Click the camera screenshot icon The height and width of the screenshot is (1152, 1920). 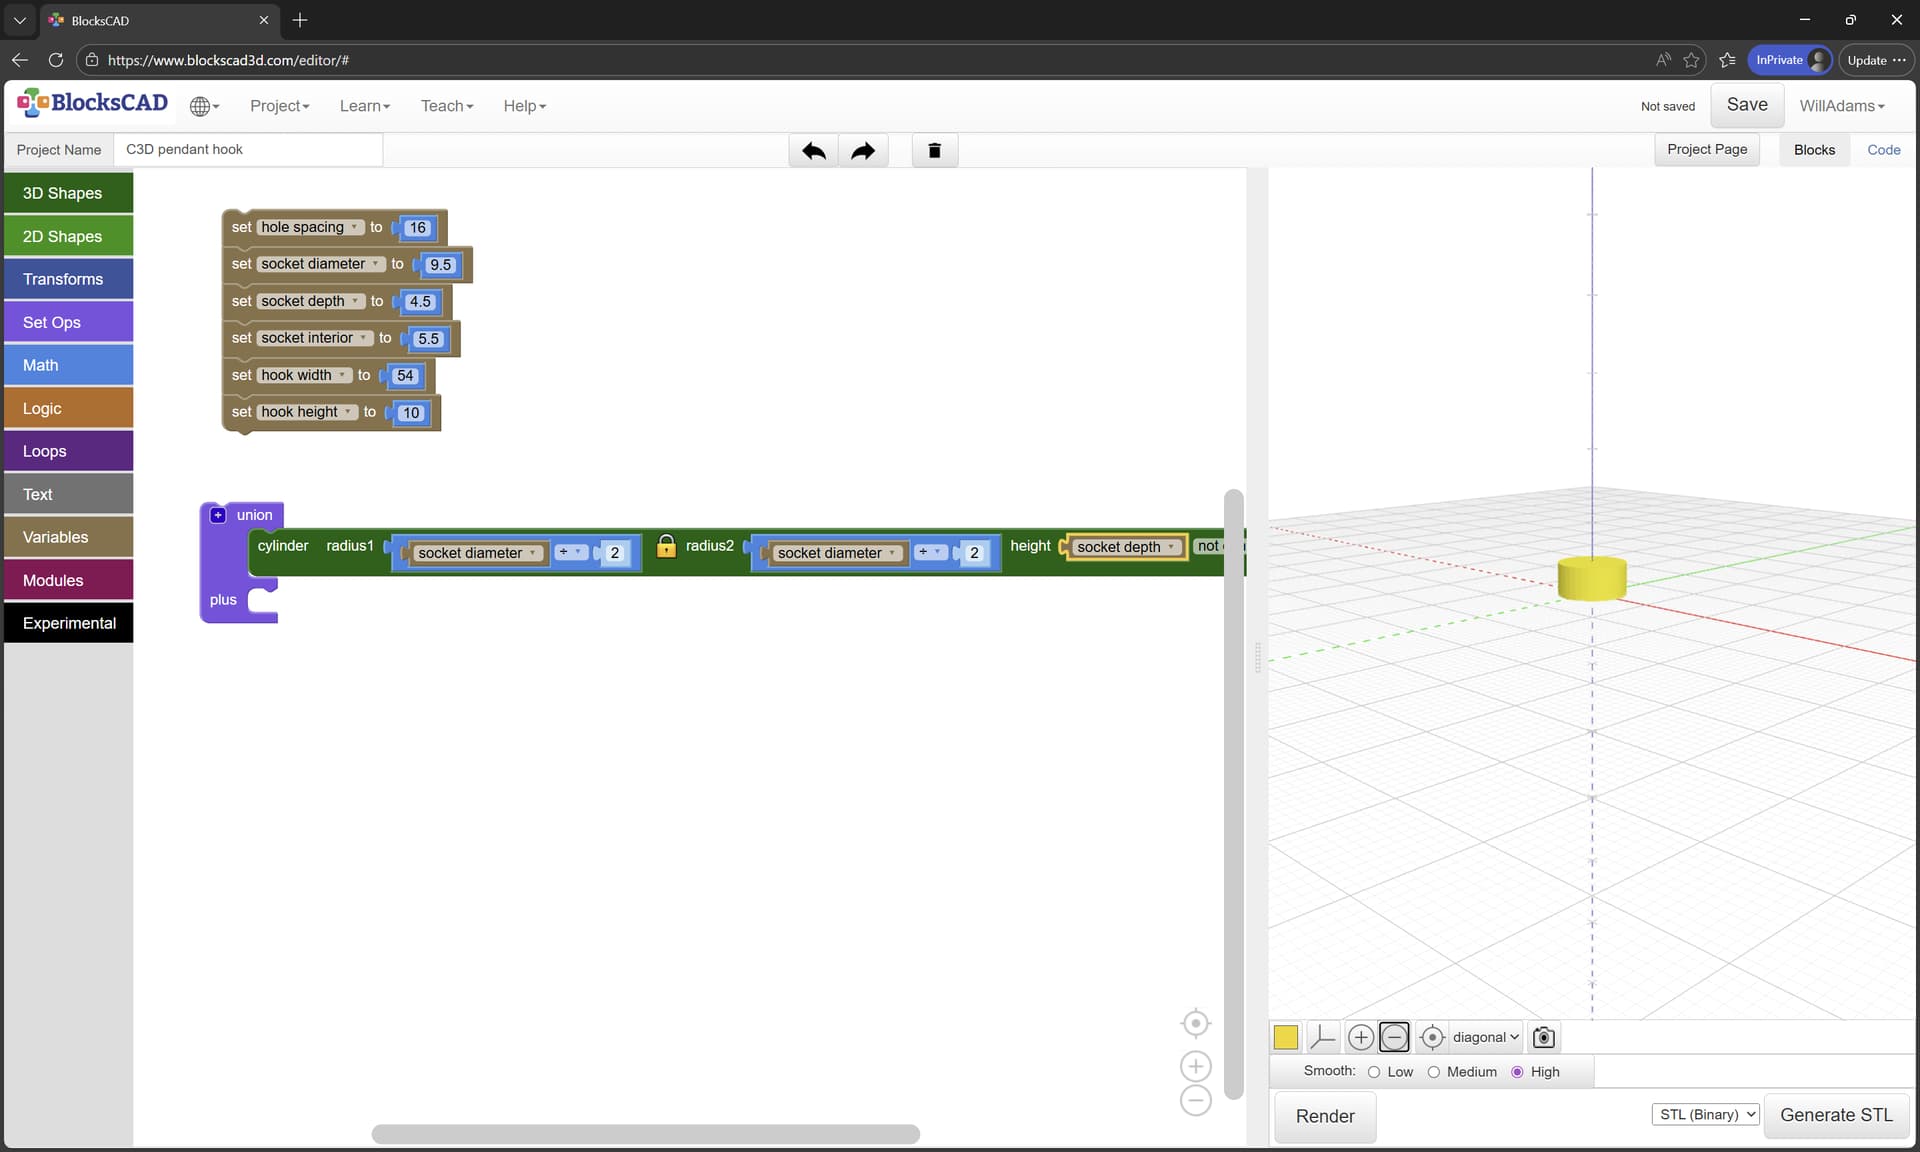coord(1543,1037)
